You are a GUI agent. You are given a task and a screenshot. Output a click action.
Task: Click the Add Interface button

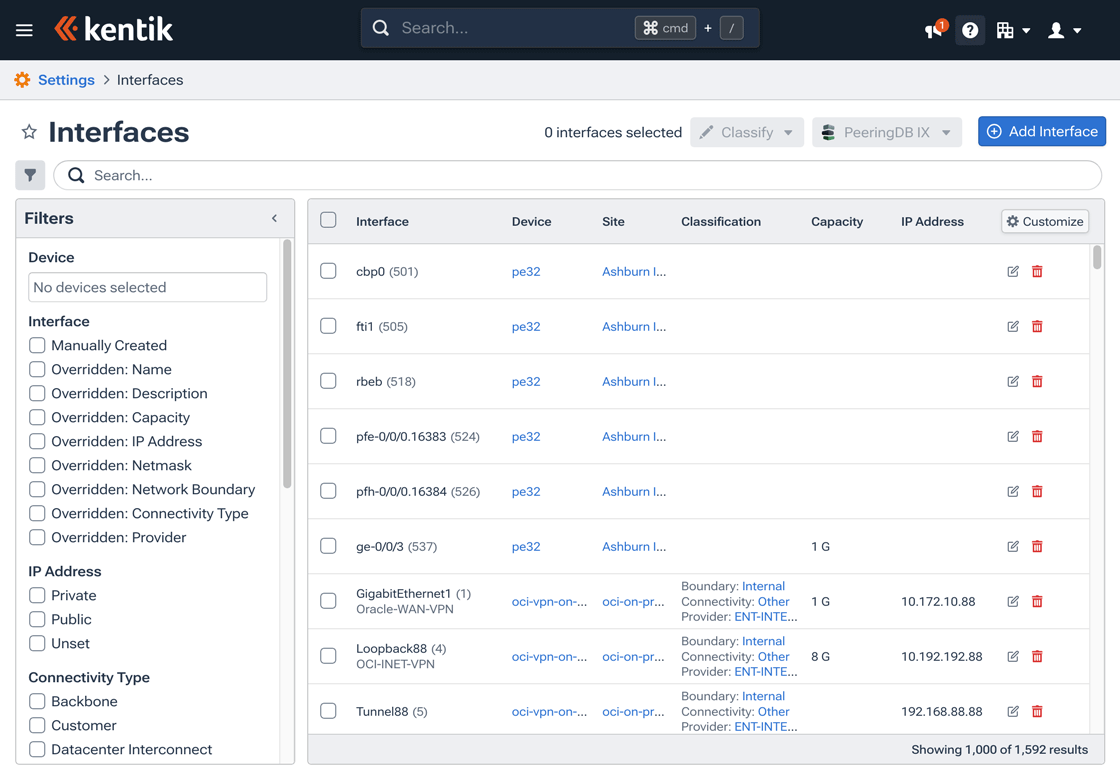click(x=1042, y=131)
